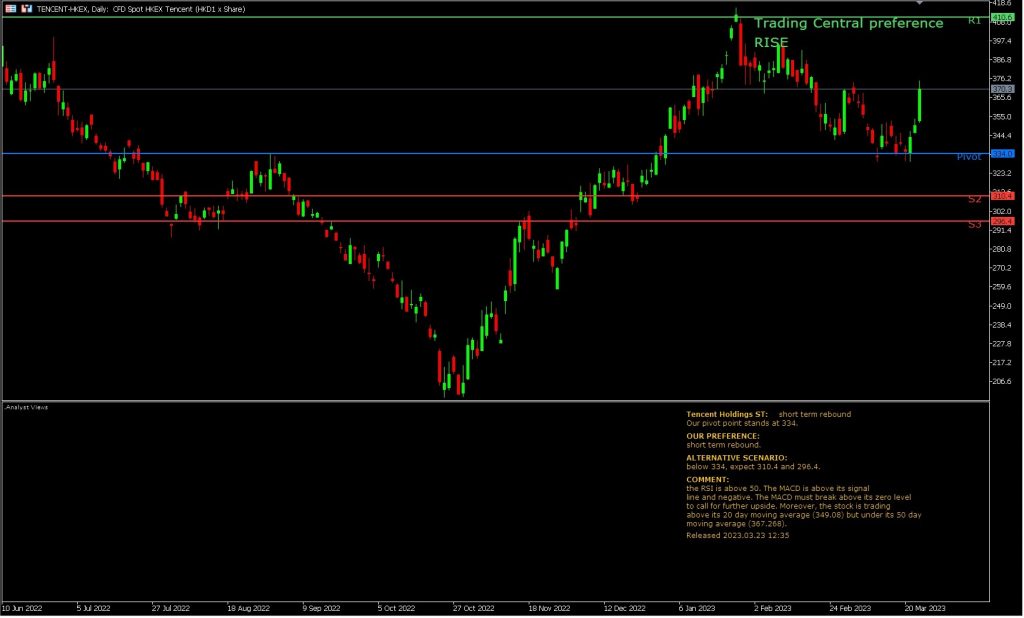Click the R1 line label

(x=974, y=21)
